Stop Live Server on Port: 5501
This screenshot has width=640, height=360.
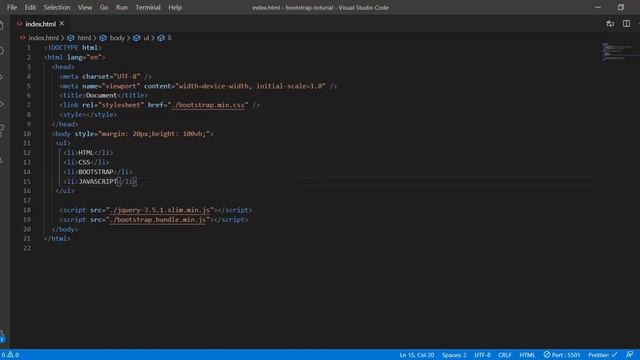[x=562, y=355]
